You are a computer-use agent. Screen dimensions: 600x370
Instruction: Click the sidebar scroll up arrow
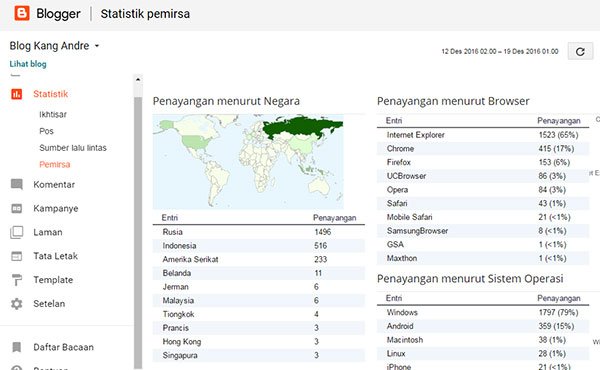pyautogui.click(x=138, y=80)
